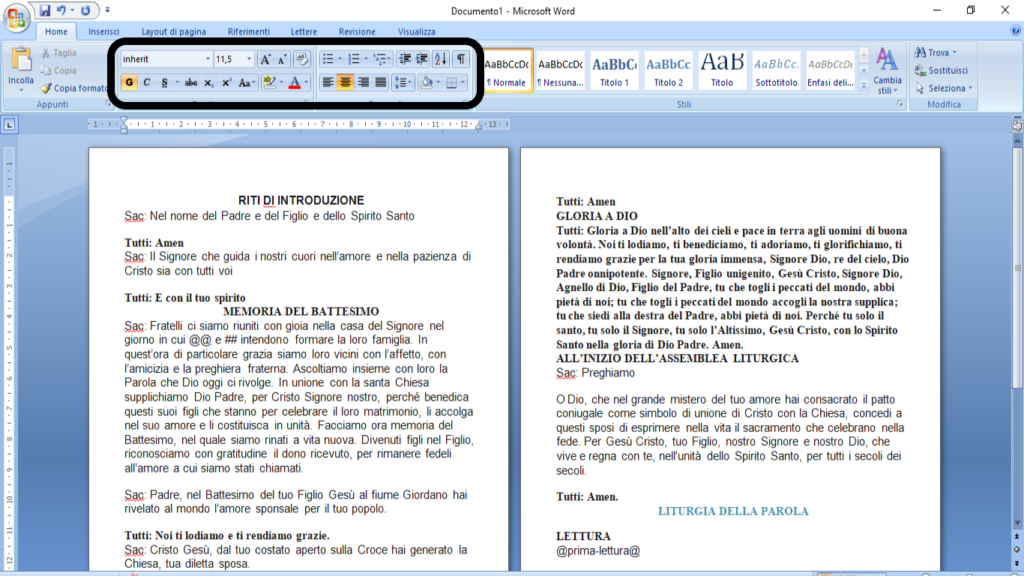Open the Inserisci ribbon tab
Image resolution: width=1024 pixels, height=576 pixels.
pyautogui.click(x=105, y=31)
